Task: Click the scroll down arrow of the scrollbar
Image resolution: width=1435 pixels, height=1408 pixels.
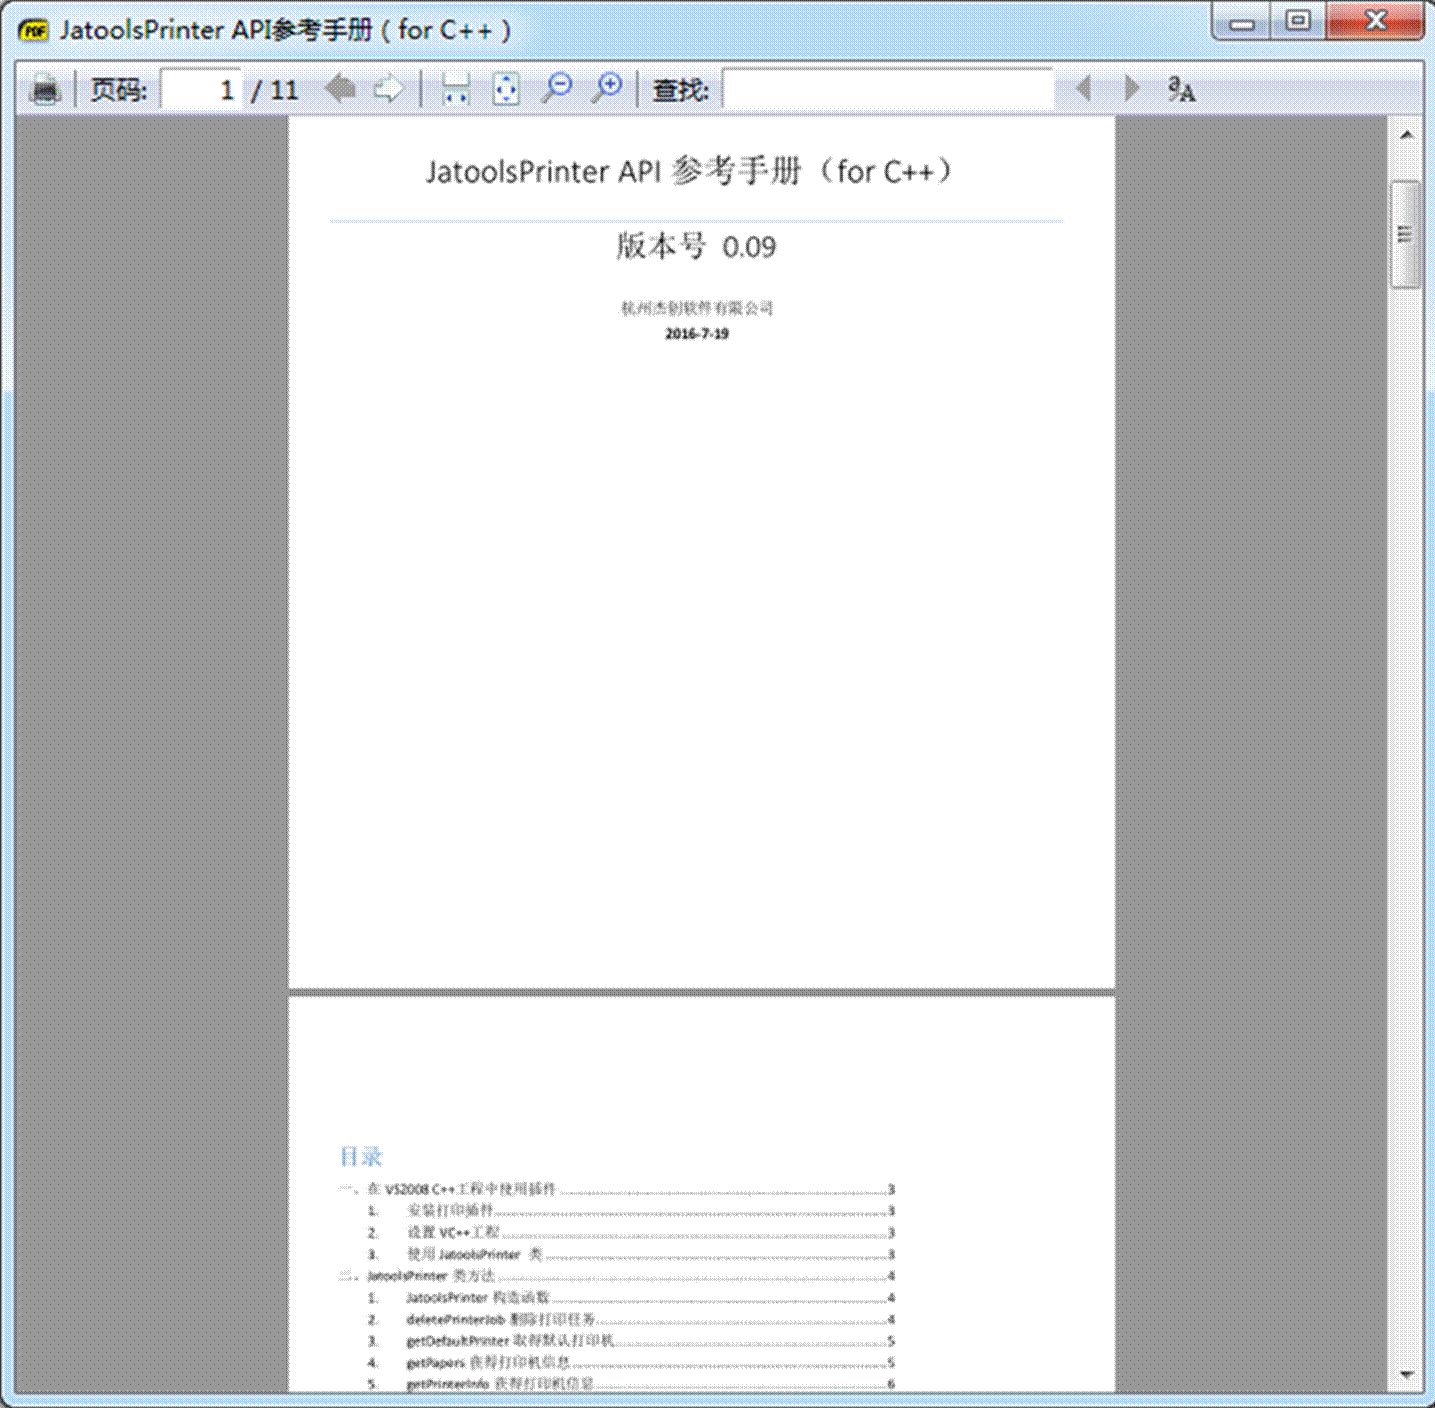Action: point(1406,1375)
